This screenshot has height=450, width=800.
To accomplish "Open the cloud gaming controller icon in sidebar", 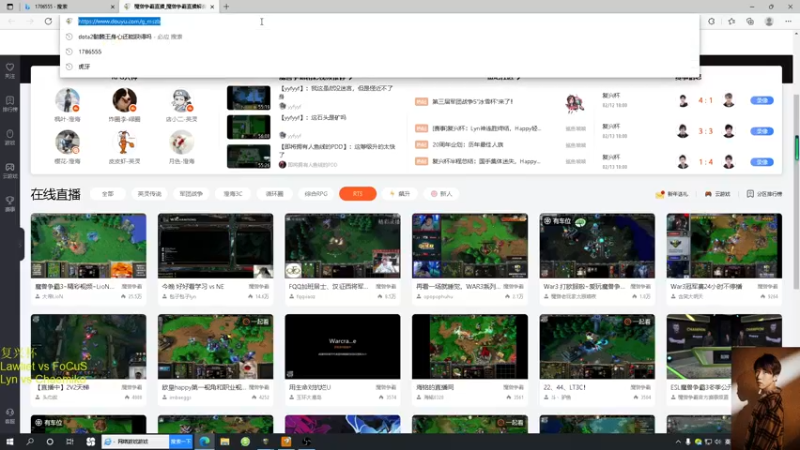I will pyautogui.click(x=10, y=167).
